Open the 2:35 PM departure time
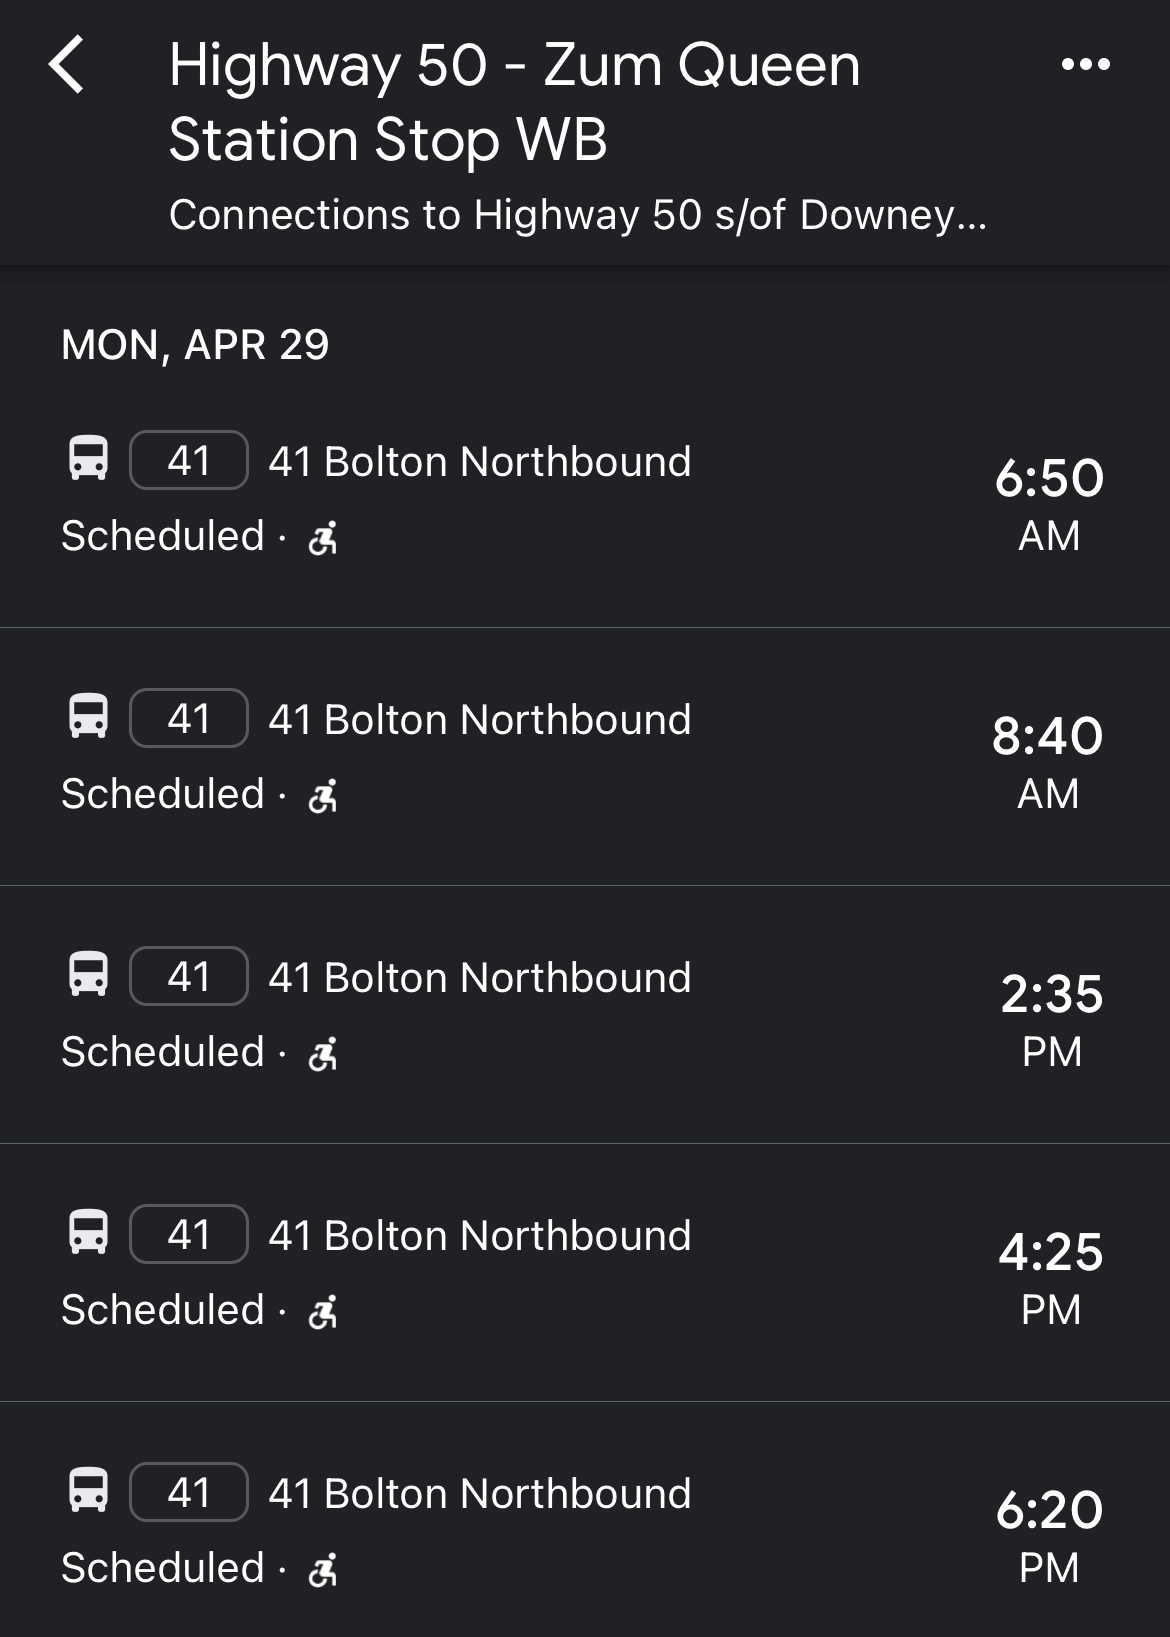Image resolution: width=1170 pixels, height=1637 pixels. 1051,1018
